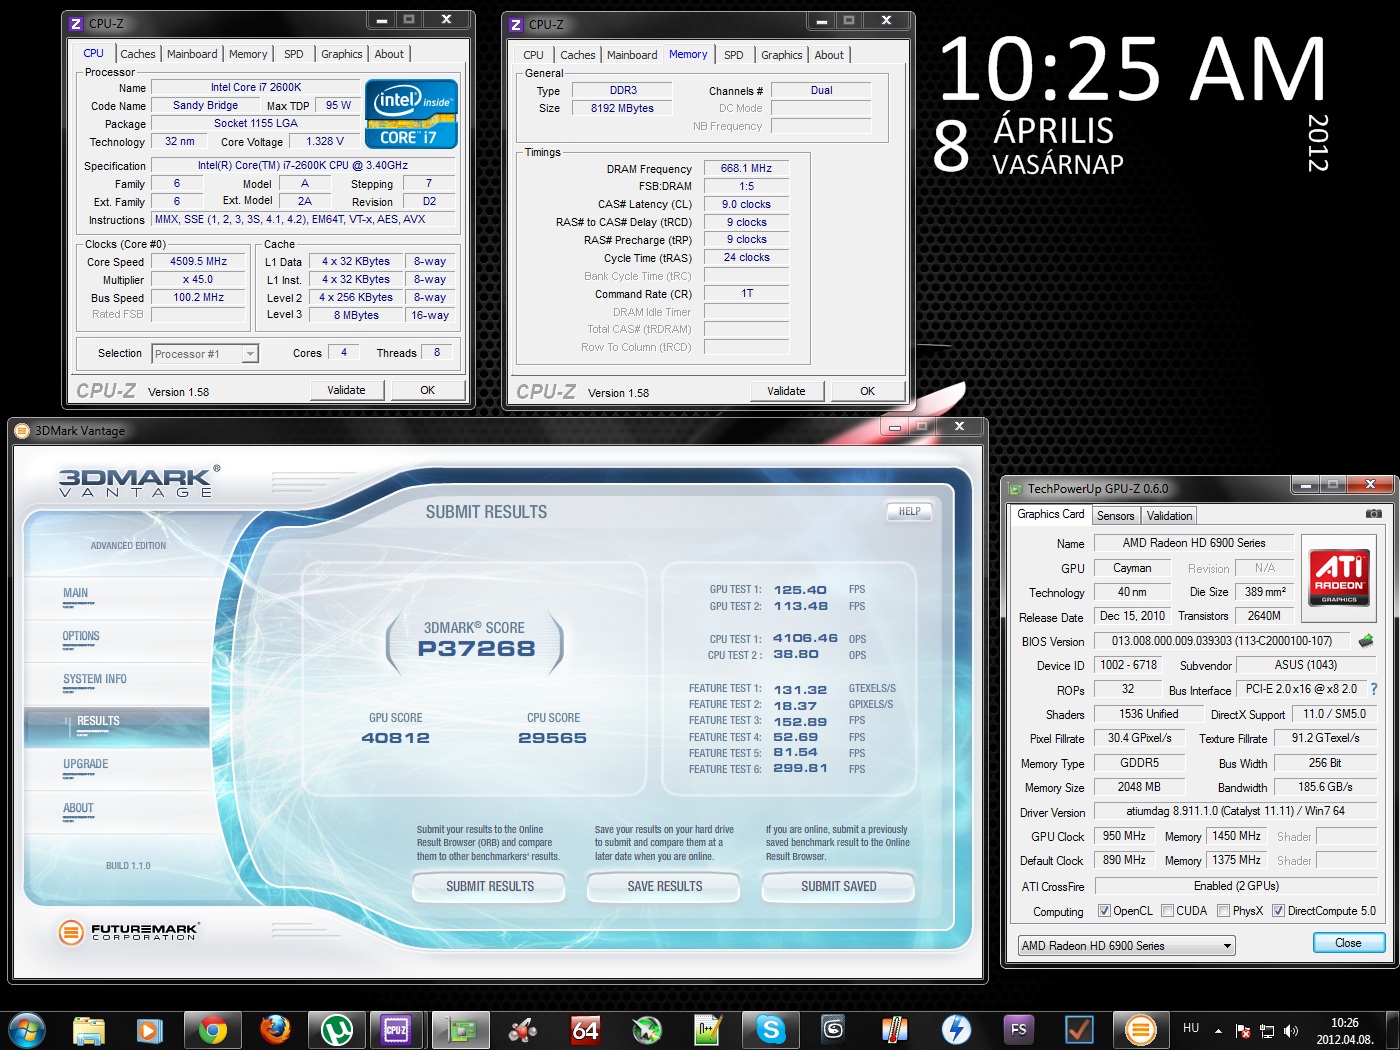Viewport: 1400px width, 1050px height.
Task: Open SPD tab in right CPU-Z window
Action: click(734, 55)
